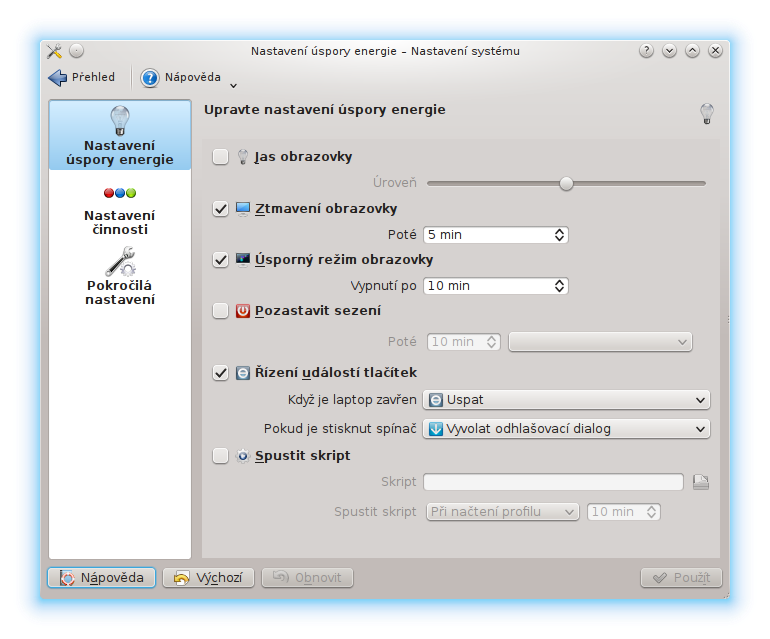Click the browse file icon next to Skript
Viewport: 770px width, 639px height.
click(701, 482)
